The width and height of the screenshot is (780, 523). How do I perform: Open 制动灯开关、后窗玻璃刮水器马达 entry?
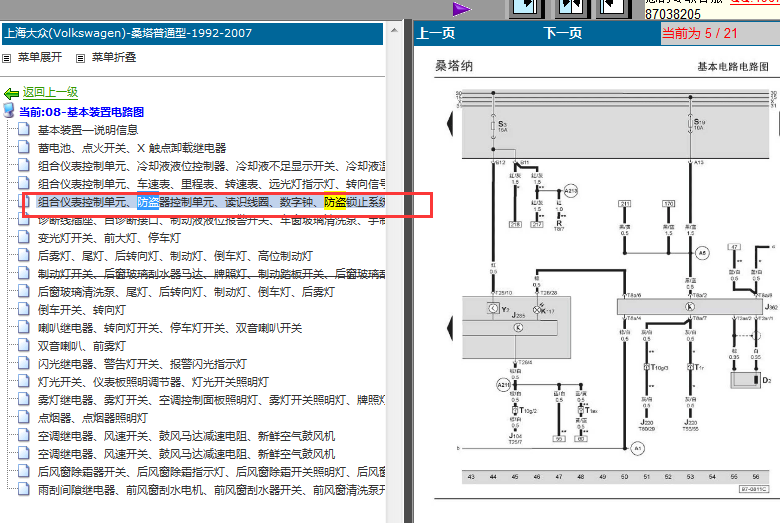tap(211, 274)
